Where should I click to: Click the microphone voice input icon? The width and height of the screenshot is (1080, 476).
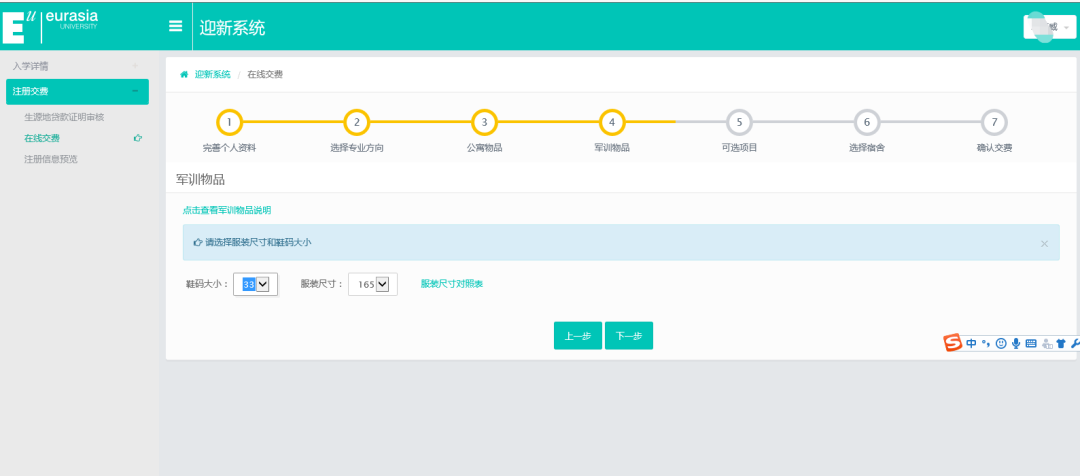(x=1016, y=343)
